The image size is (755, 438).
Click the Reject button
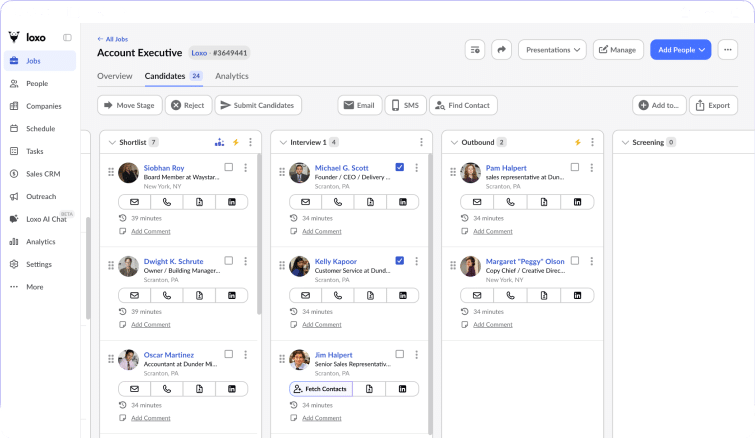click(188, 105)
